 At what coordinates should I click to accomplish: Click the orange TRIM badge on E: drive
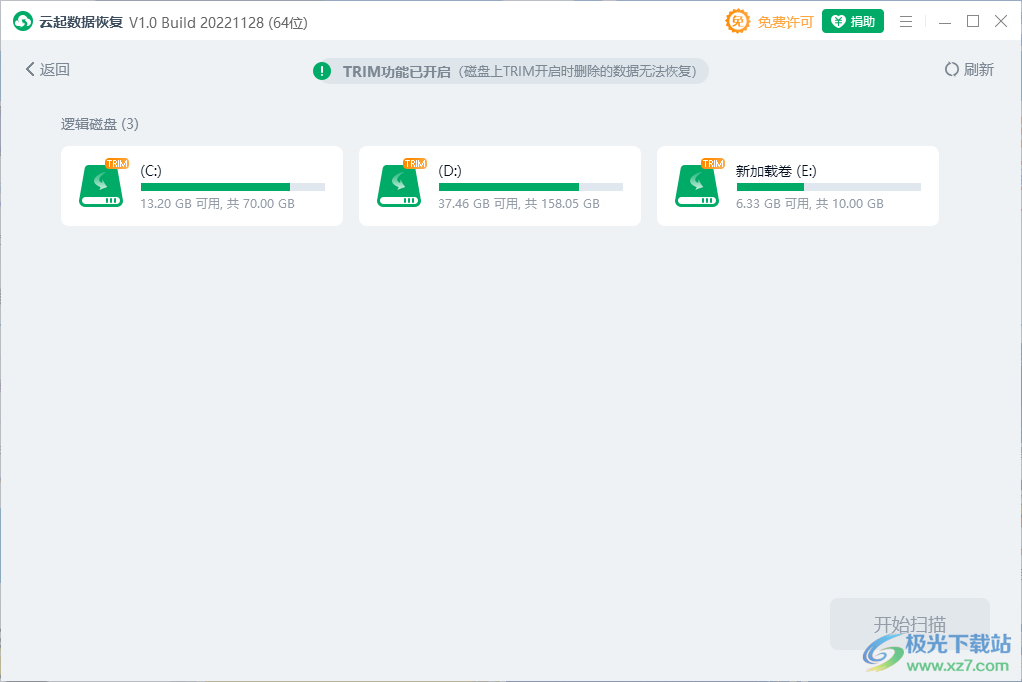coord(713,163)
